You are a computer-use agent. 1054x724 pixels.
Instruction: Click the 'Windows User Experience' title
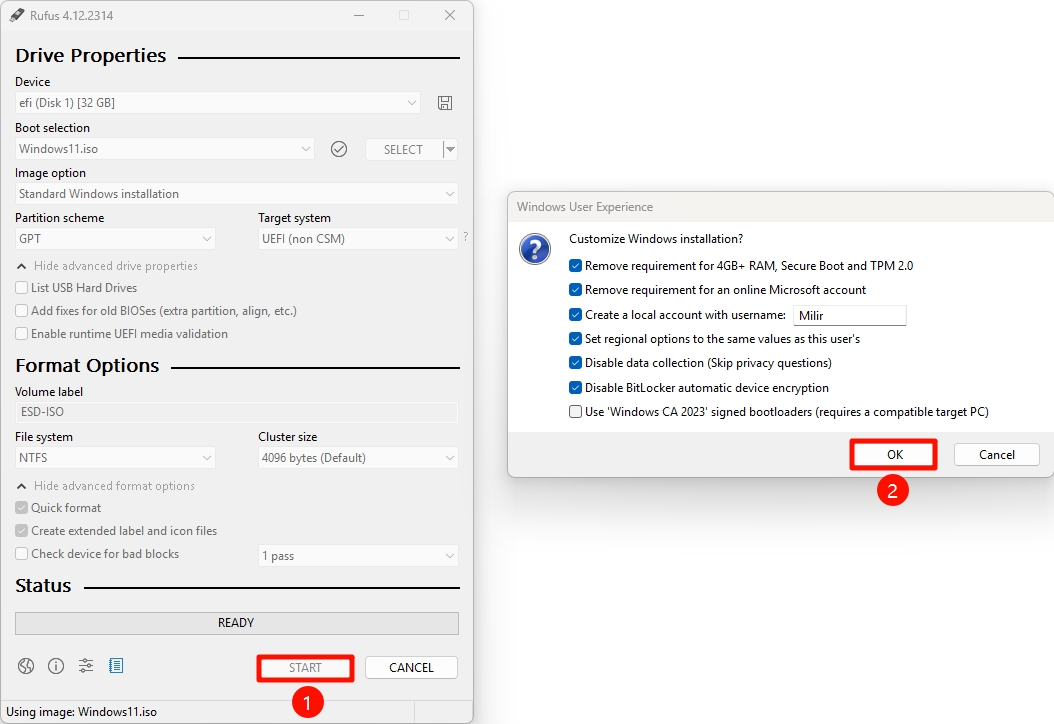[585, 207]
